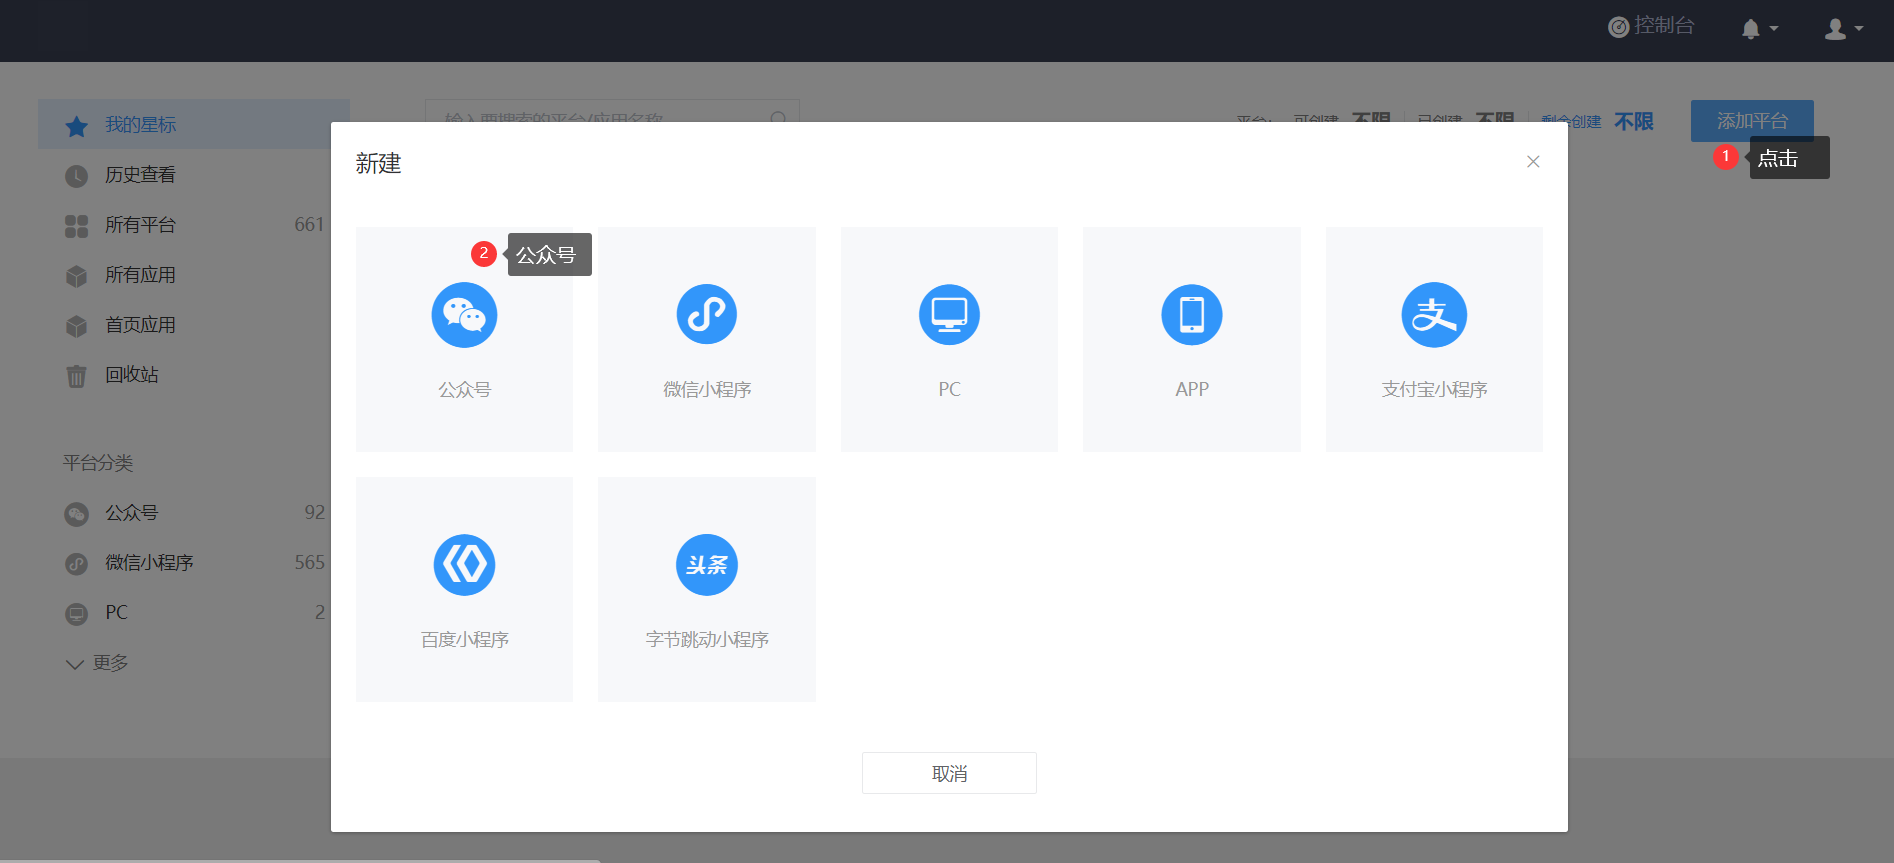Click the 661 count next to 所有平台
Viewport: 1894px width, 863px height.
click(309, 225)
